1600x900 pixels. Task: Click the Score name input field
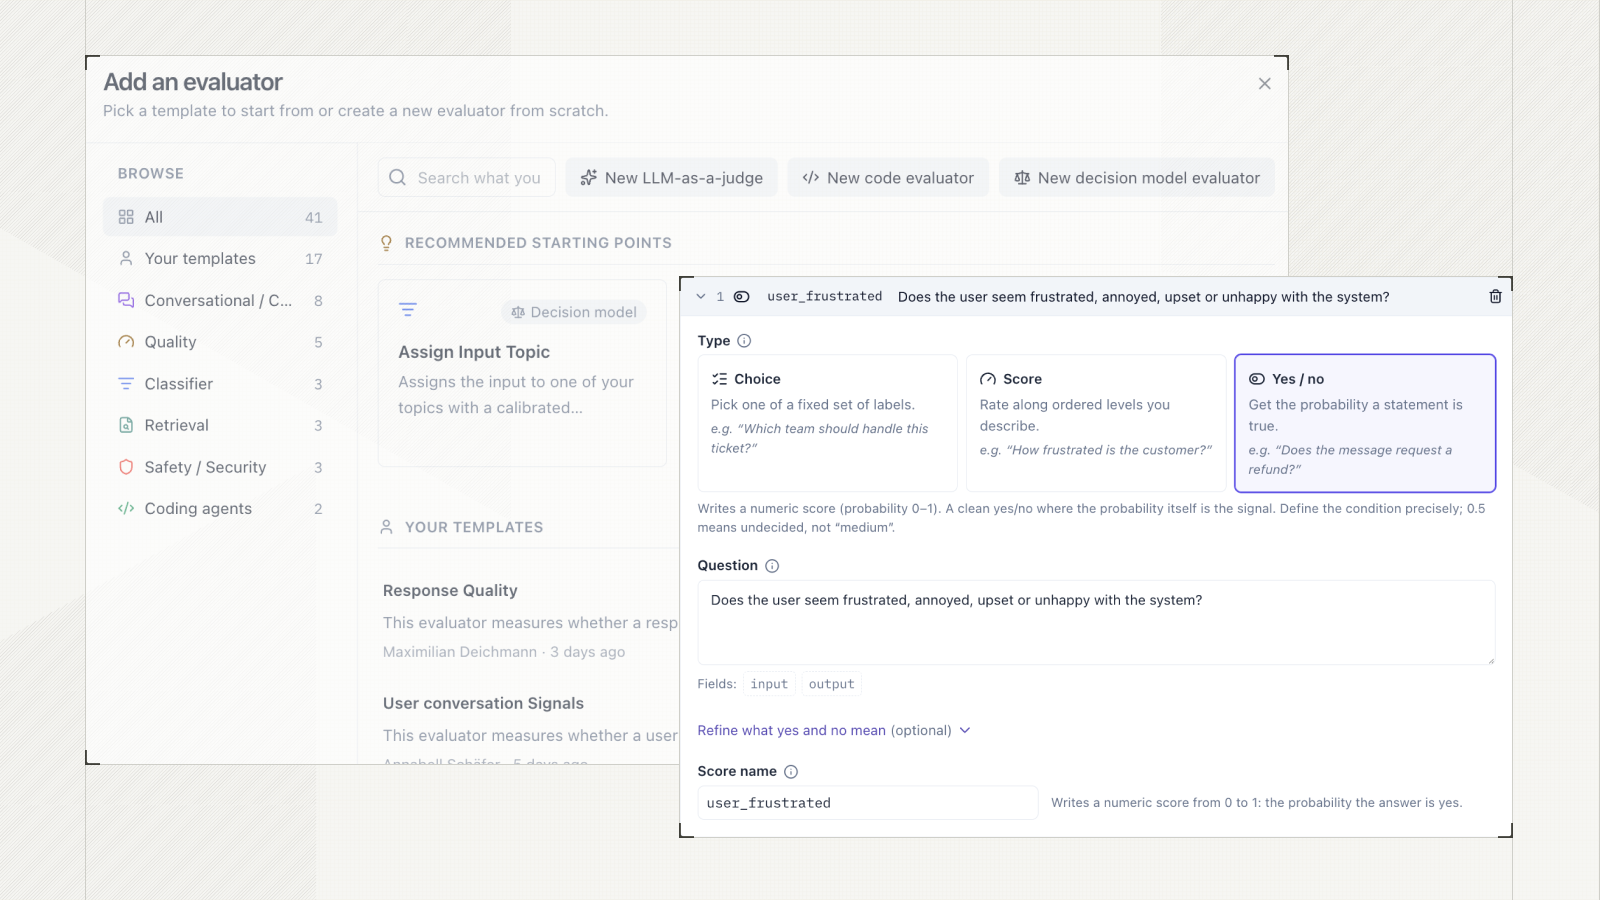[x=868, y=803]
